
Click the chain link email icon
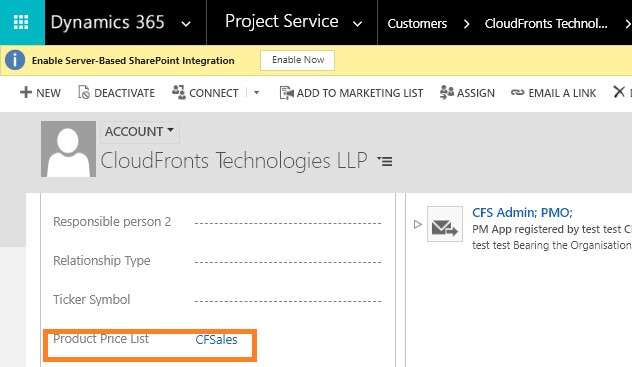point(518,93)
